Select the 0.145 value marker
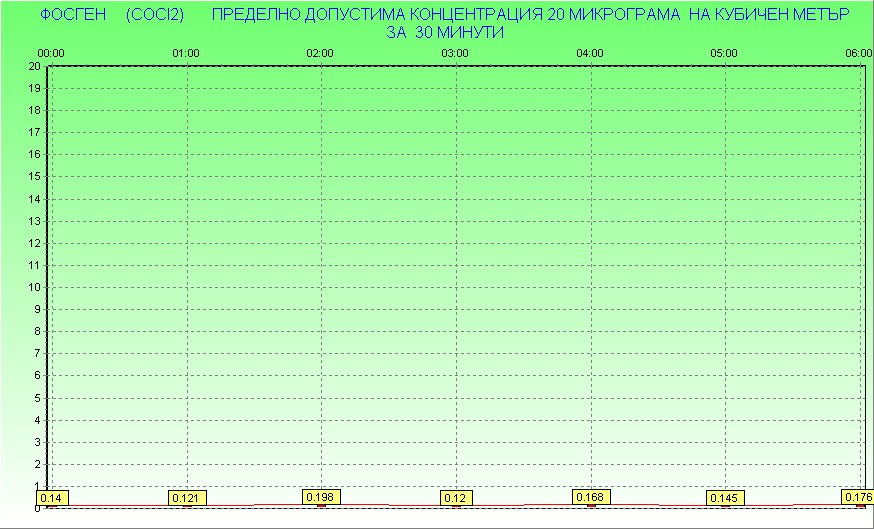Viewport: 874px width, 529px height. [725, 498]
